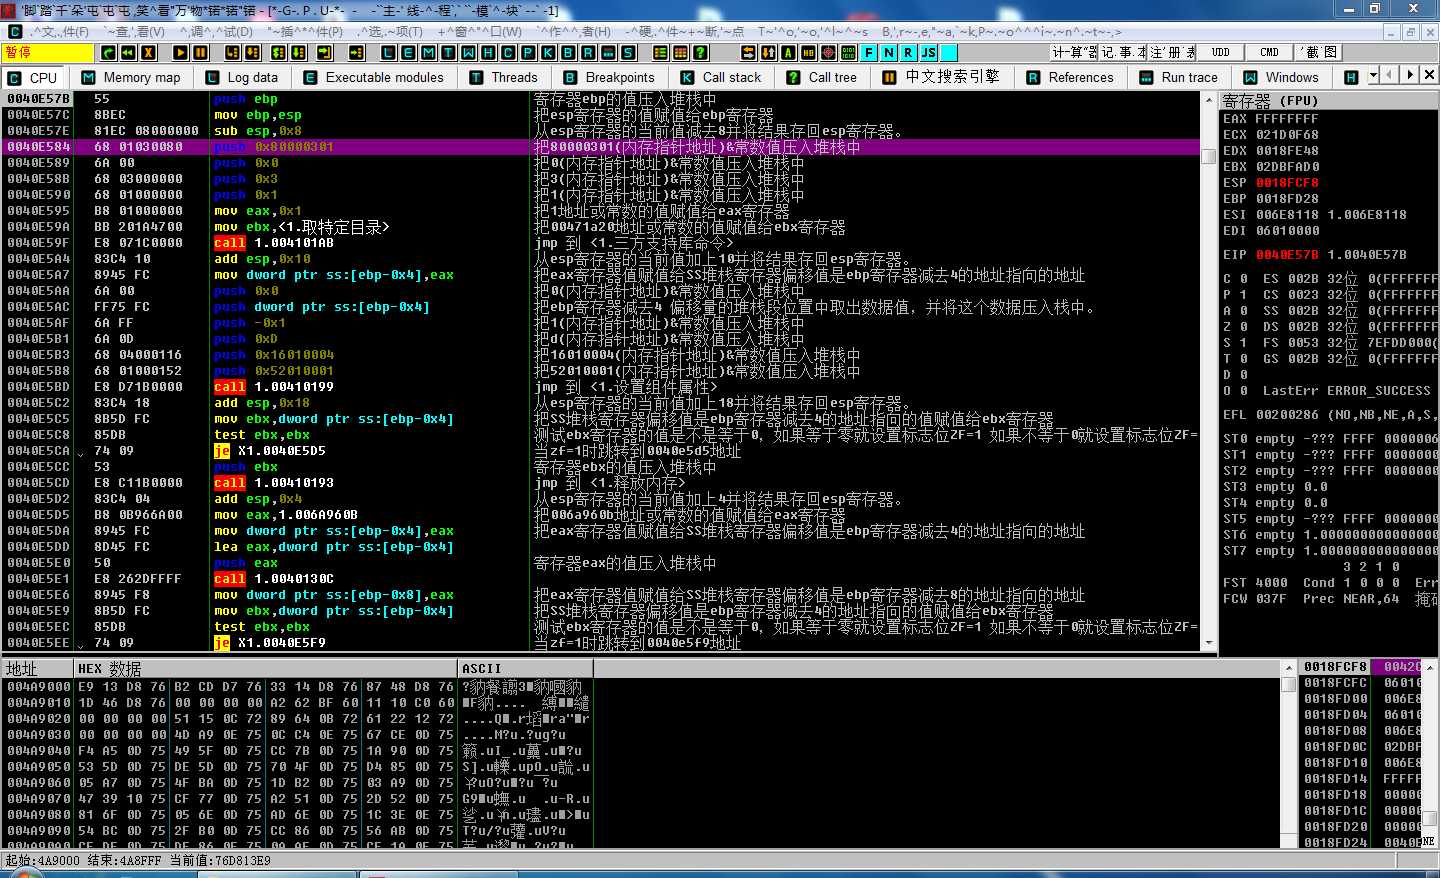This screenshot has height=878, width=1440.
Task: Open Breakpoints via toolbar B icon
Action: point(568,52)
